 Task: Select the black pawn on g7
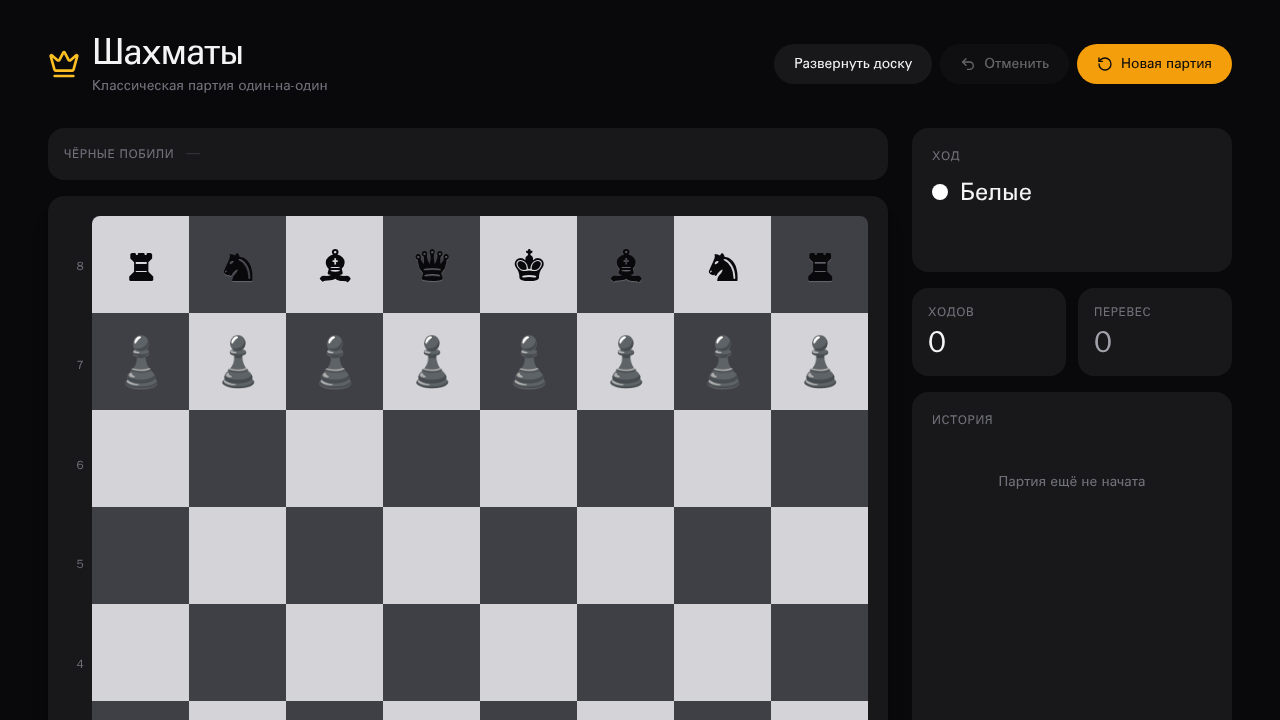(723, 362)
